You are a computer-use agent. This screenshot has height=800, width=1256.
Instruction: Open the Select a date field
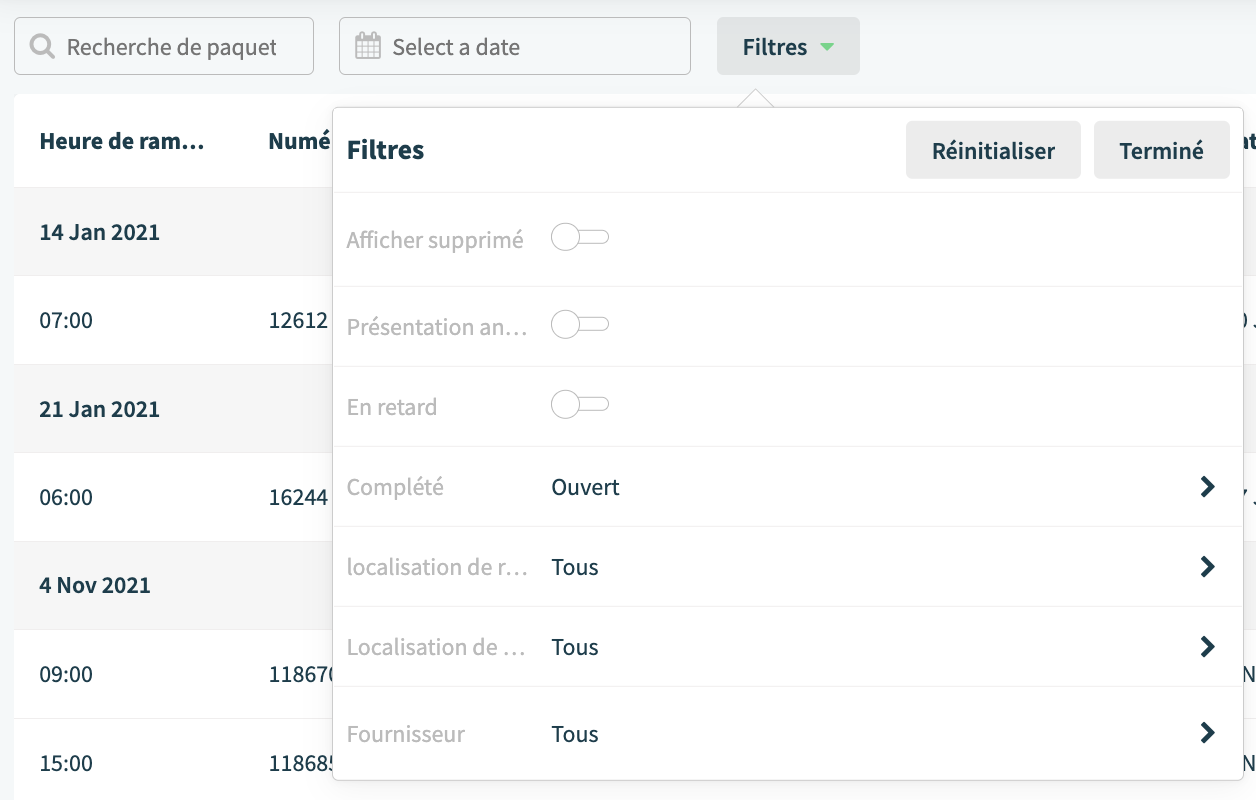(x=515, y=46)
